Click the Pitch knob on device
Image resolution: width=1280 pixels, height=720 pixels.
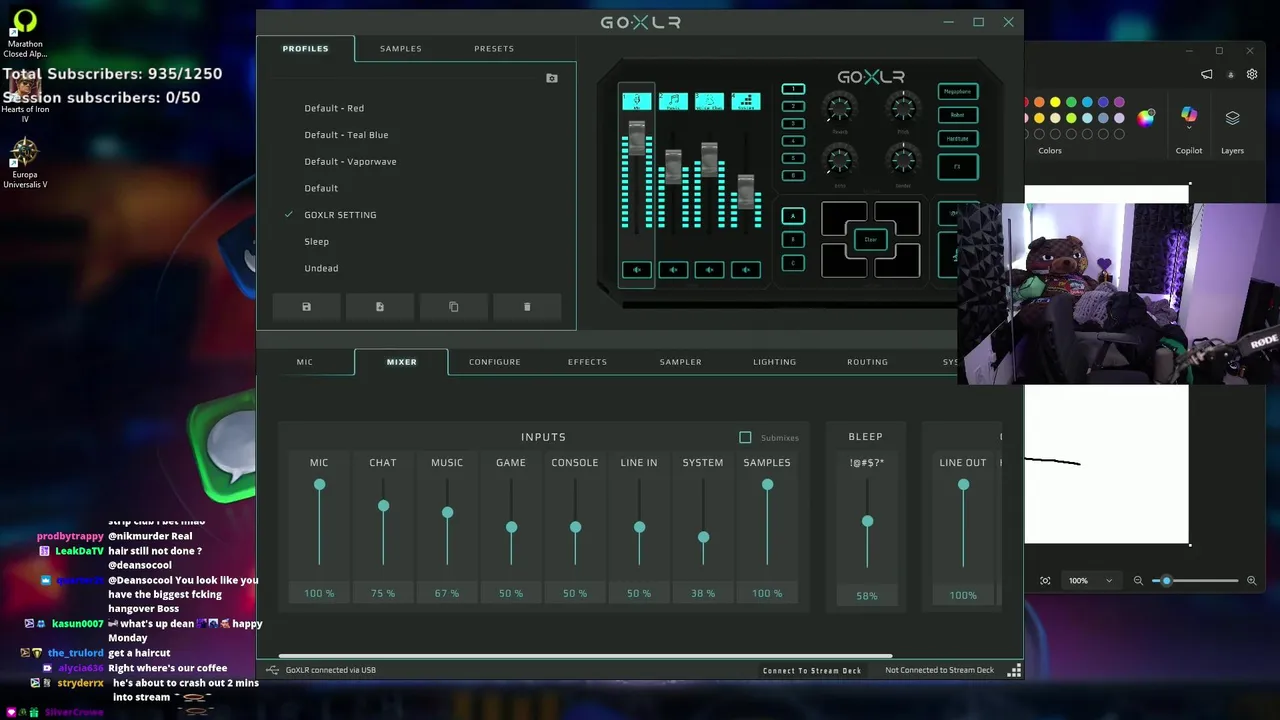(x=903, y=107)
